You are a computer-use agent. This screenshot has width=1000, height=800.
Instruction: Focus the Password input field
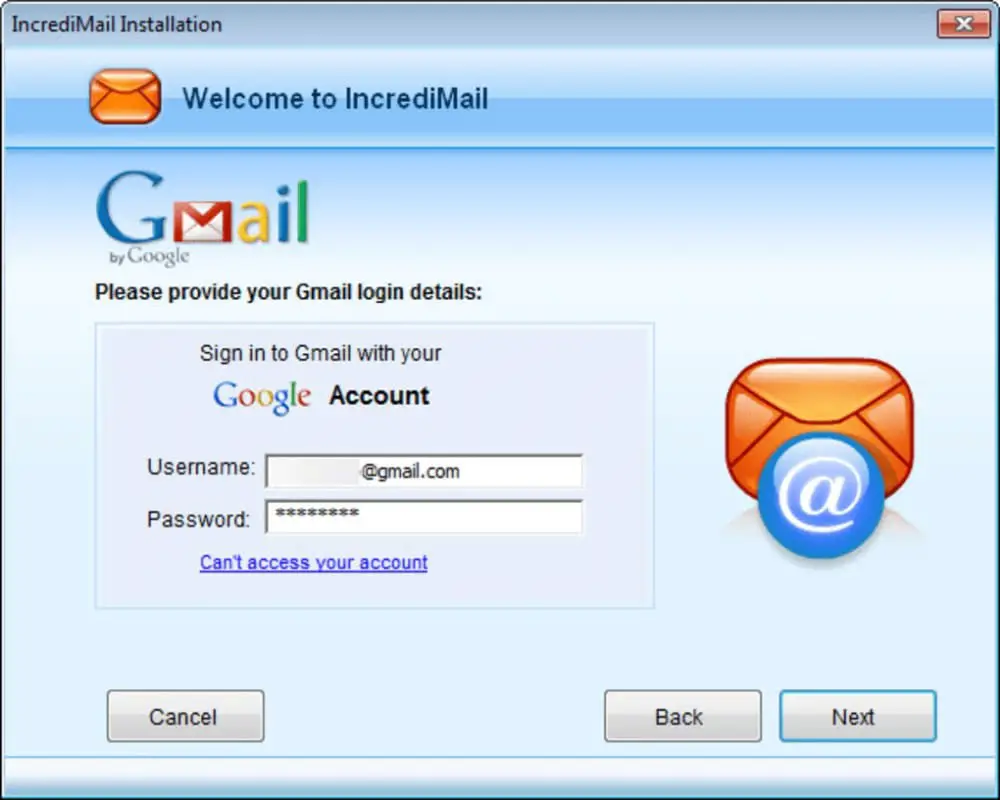click(424, 516)
